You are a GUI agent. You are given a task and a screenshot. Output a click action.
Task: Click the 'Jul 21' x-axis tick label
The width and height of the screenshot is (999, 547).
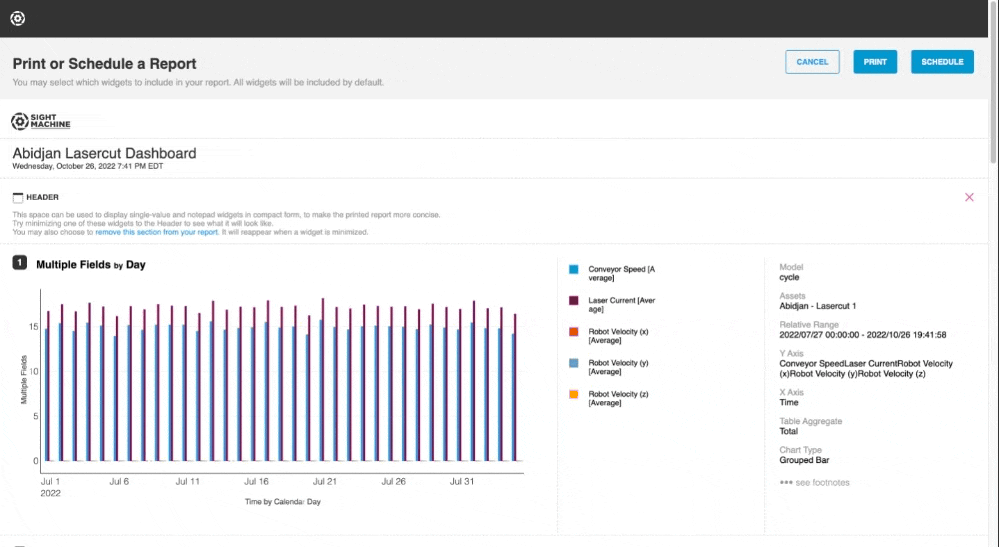324,482
